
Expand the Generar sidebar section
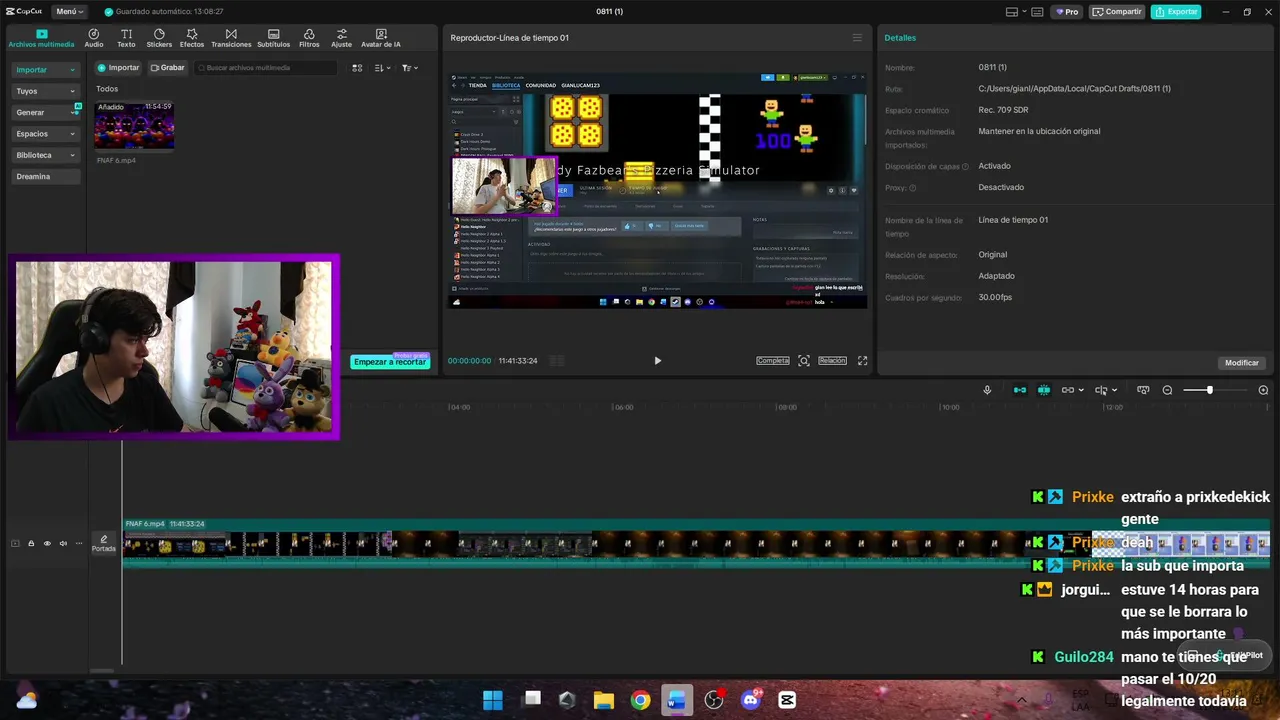point(46,112)
